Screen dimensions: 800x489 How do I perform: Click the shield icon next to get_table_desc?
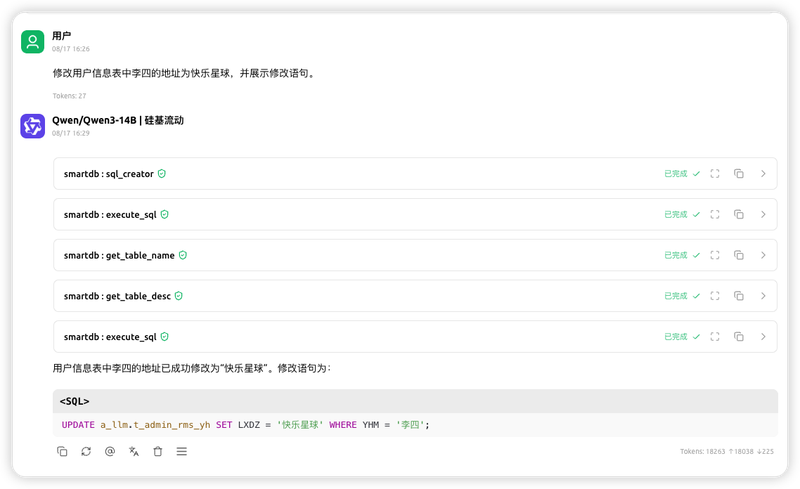tap(179, 296)
